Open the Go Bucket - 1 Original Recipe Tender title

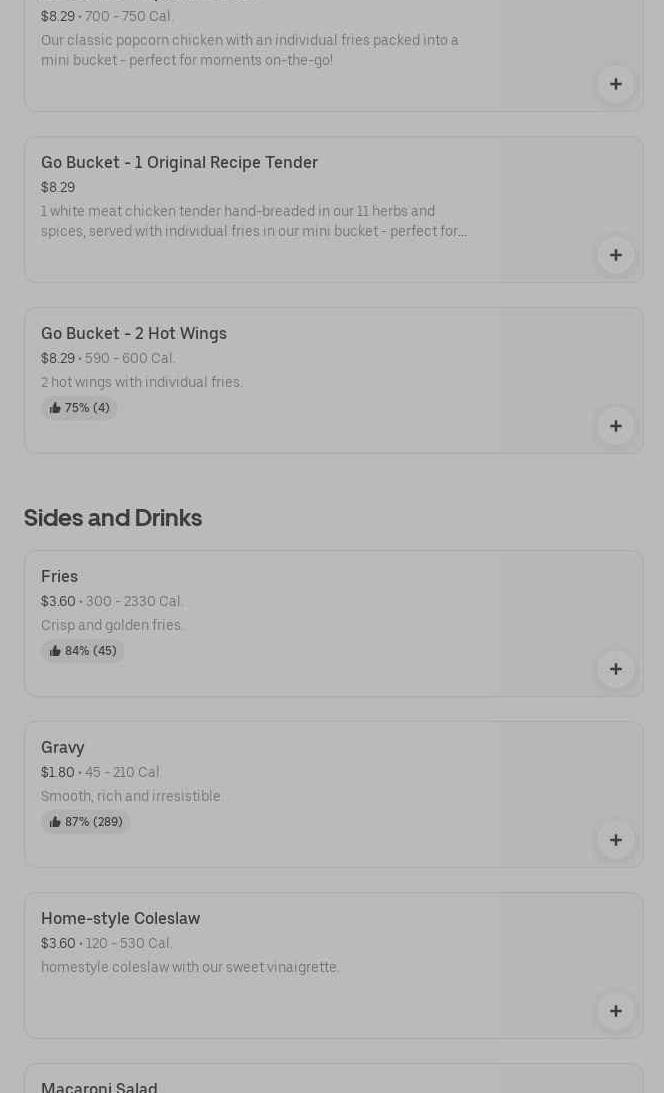point(179,162)
